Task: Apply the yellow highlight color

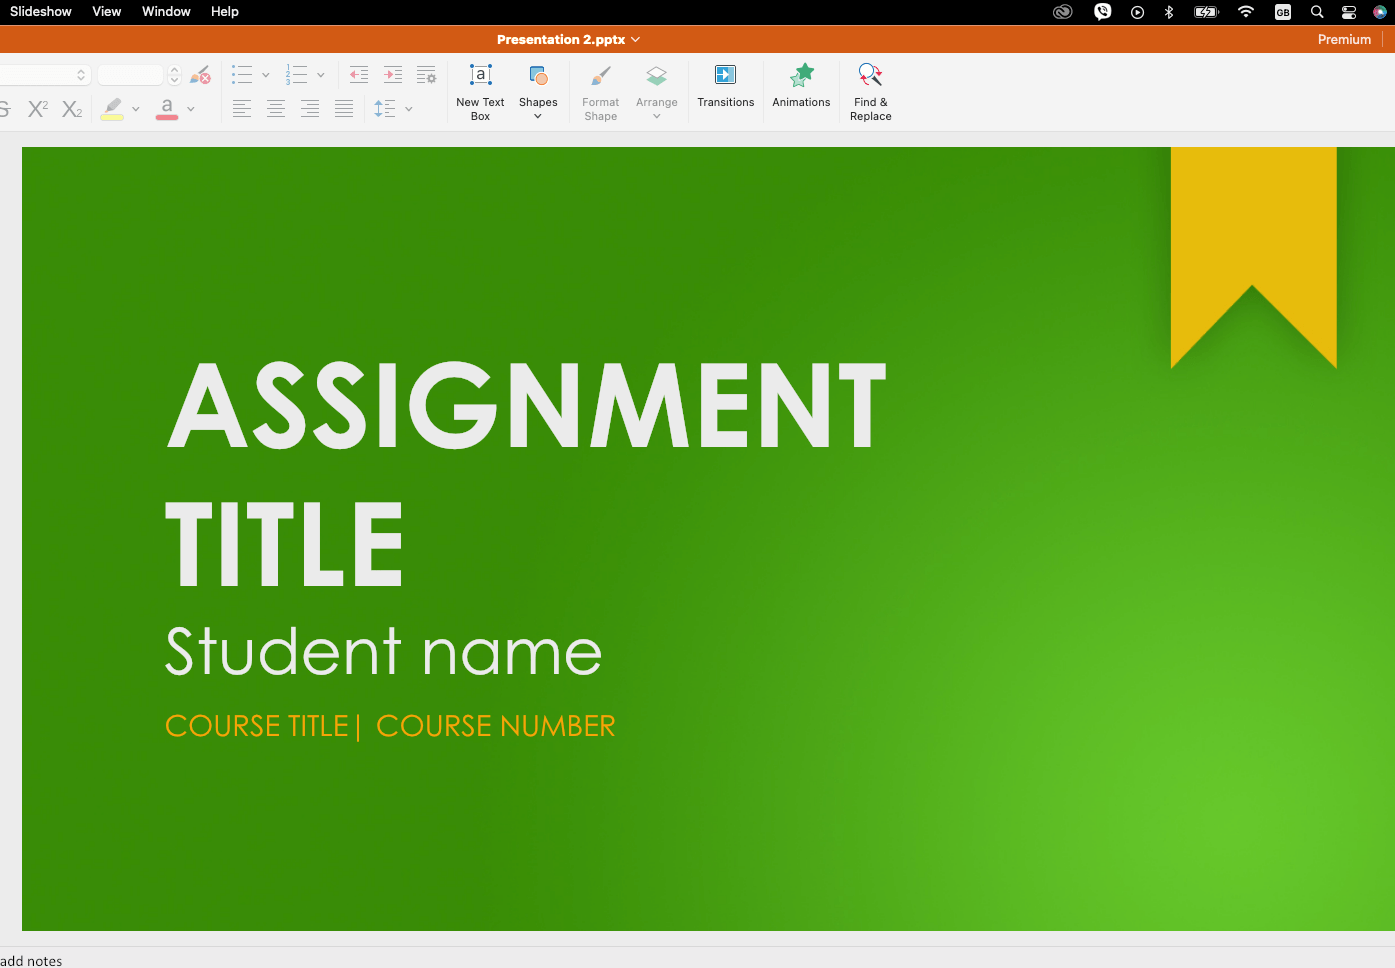Action: coord(112,109)
